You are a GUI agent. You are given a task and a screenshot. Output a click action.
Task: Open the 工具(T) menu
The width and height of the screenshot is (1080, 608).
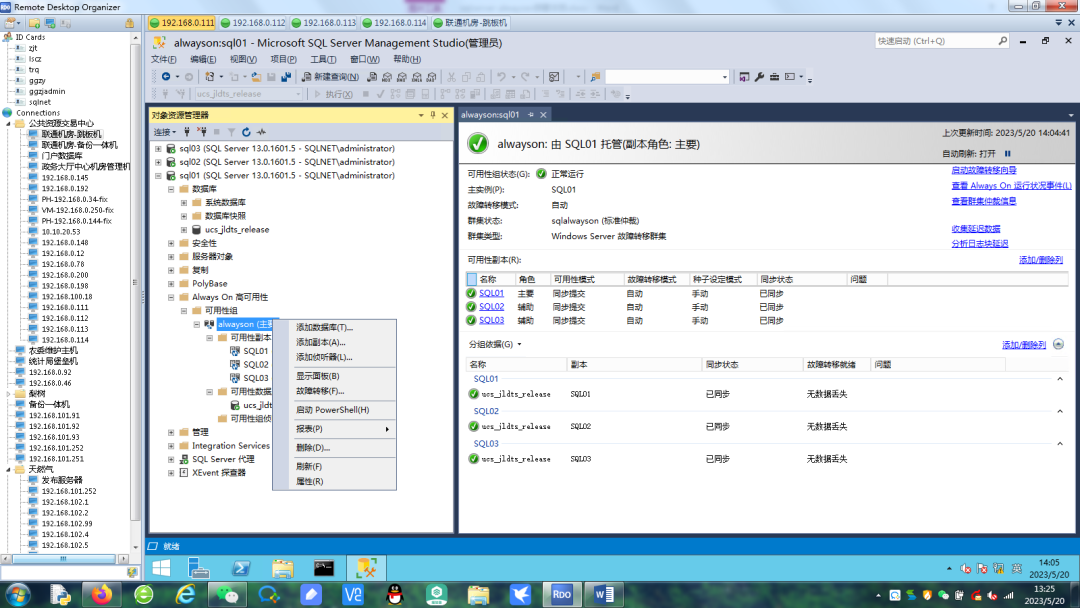323,59
